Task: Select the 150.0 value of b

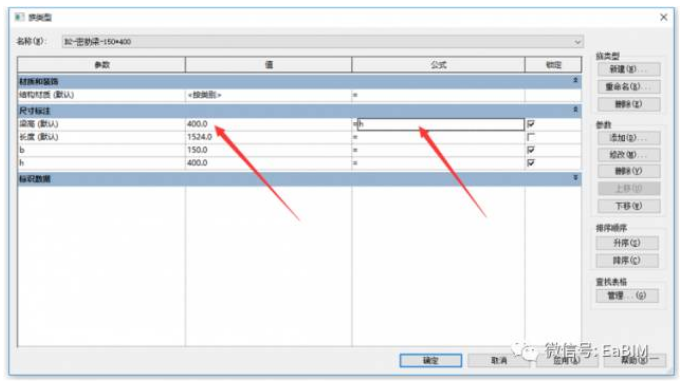Action: click(x=197, y=150)
